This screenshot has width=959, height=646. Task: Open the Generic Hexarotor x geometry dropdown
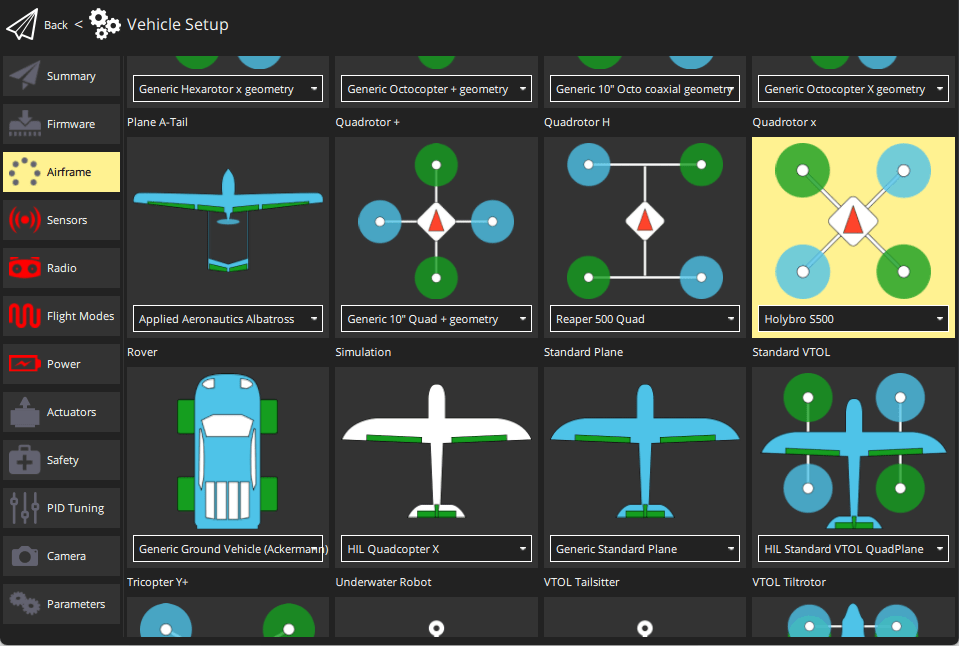227,88
